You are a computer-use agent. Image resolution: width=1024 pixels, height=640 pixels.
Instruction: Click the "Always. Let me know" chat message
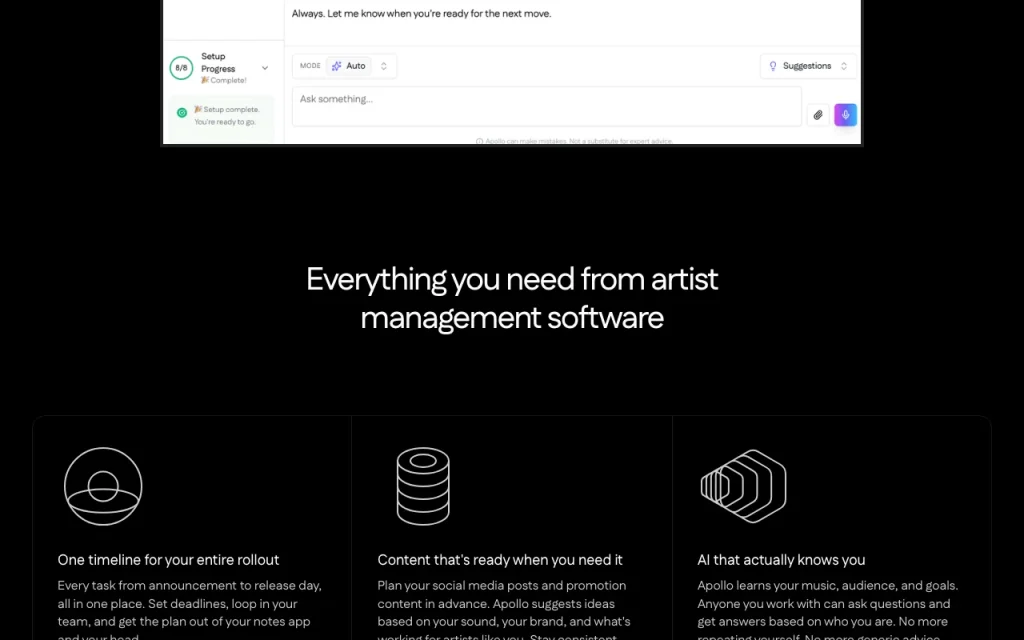(x=421, y=13)
